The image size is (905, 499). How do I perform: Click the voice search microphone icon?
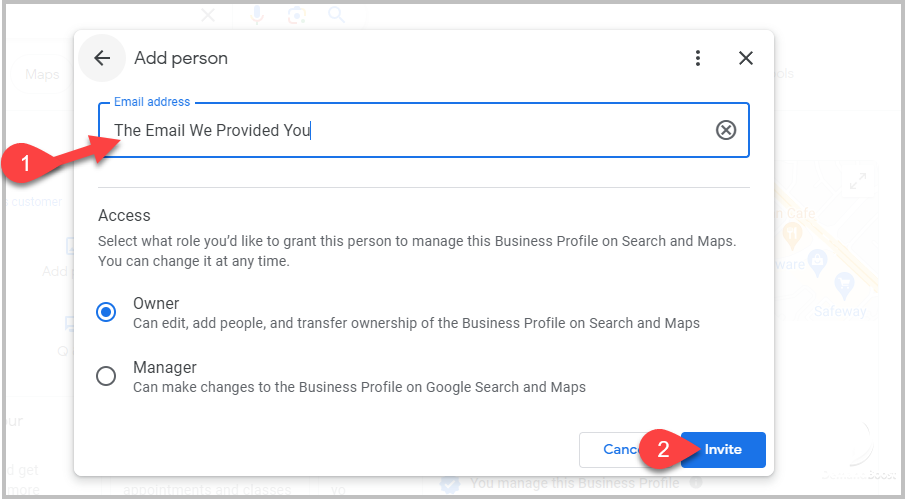258,14
